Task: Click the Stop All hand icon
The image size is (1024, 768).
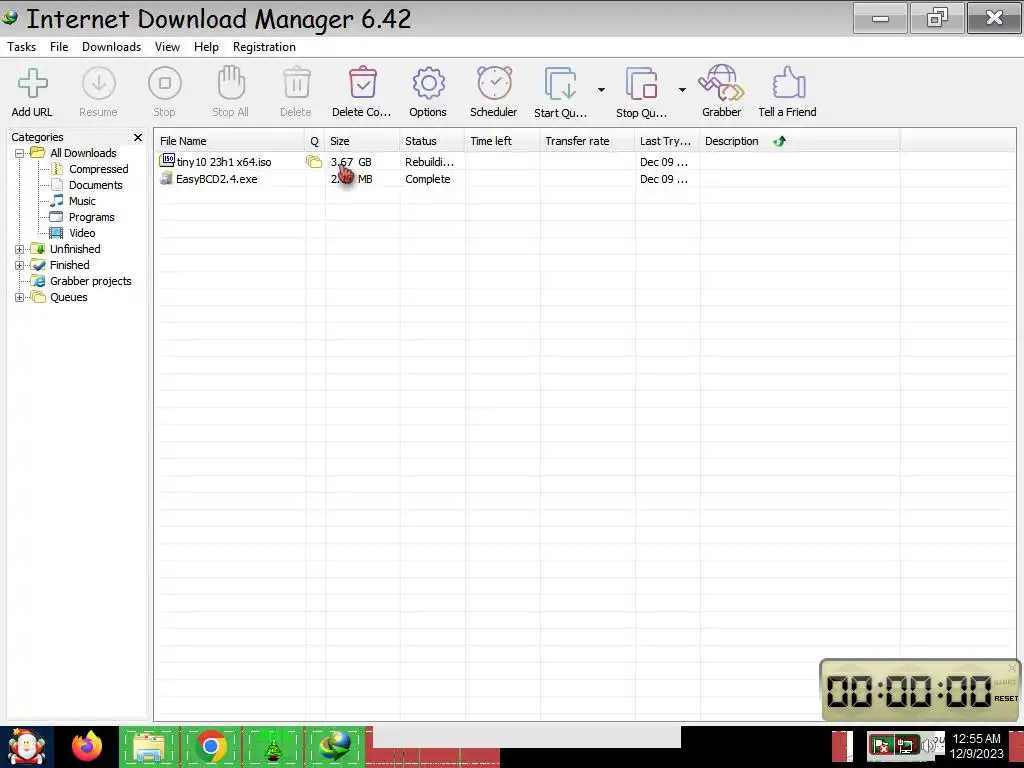Action: (x=231, y=83)
